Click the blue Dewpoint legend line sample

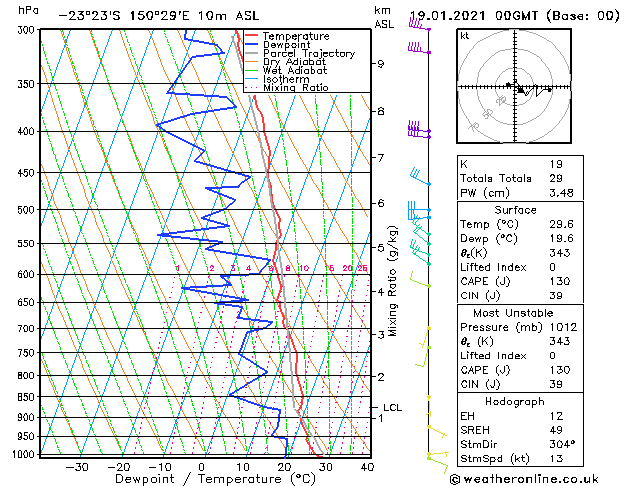(252, 45)
